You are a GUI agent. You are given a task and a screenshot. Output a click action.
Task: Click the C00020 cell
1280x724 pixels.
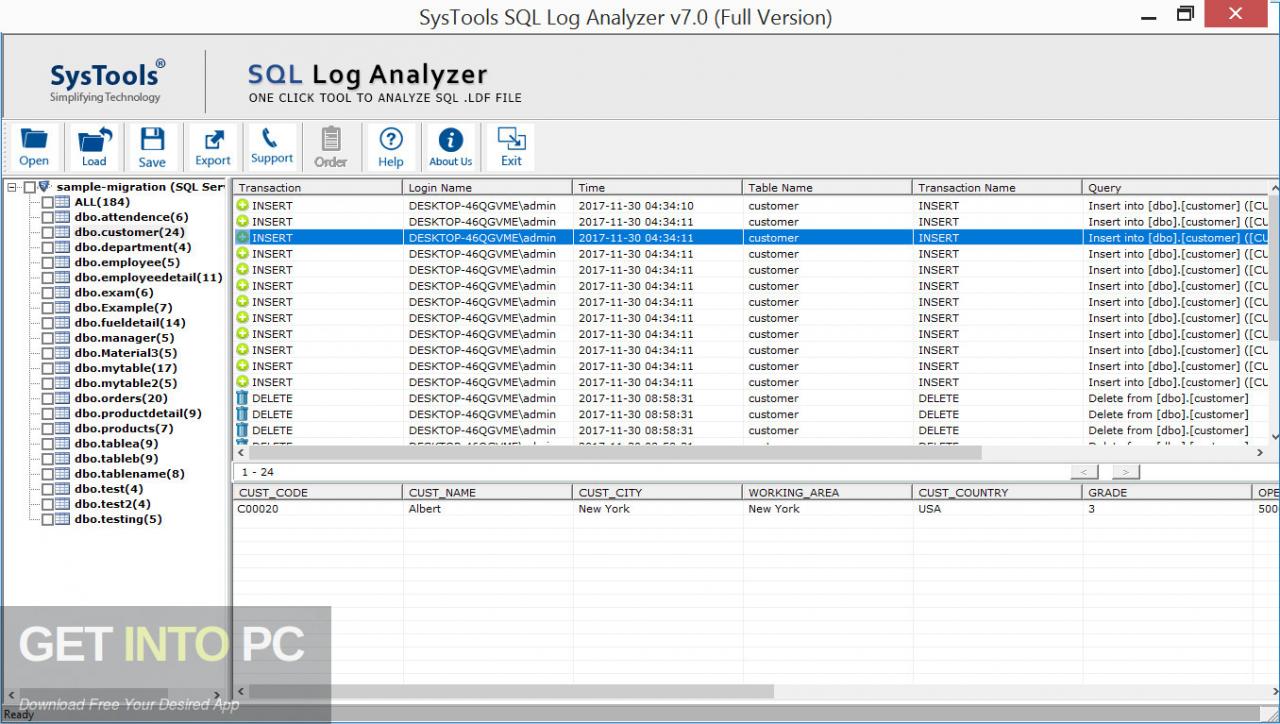pyautogui.click(x=318, y=508)
